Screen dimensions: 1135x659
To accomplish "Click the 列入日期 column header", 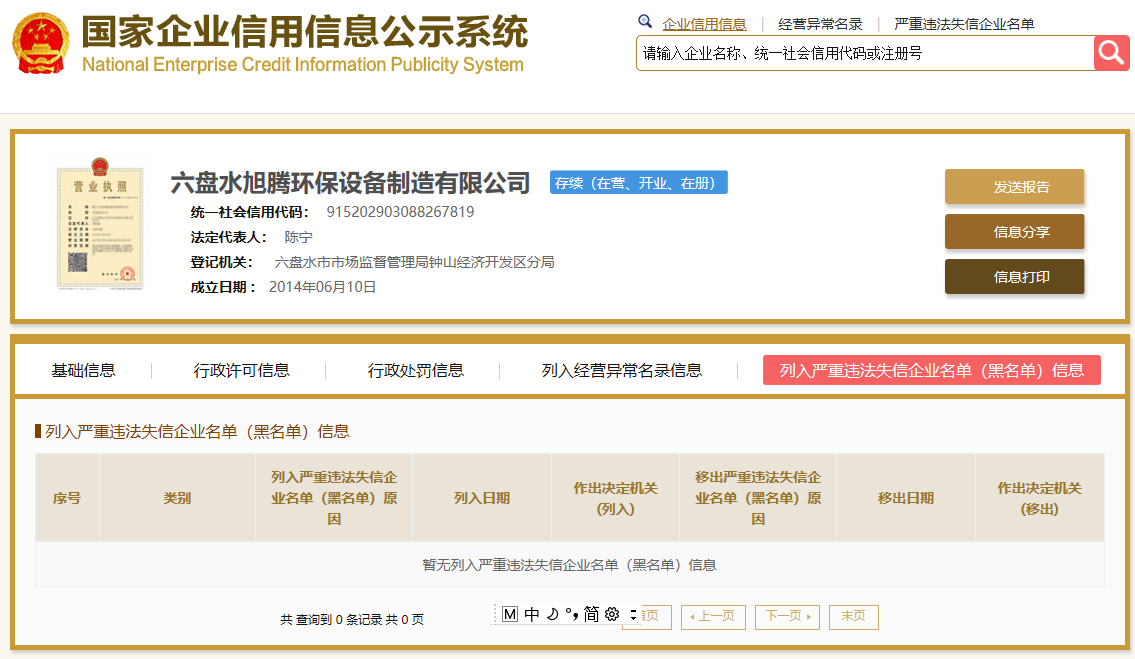I will click(x=482, y=498).
